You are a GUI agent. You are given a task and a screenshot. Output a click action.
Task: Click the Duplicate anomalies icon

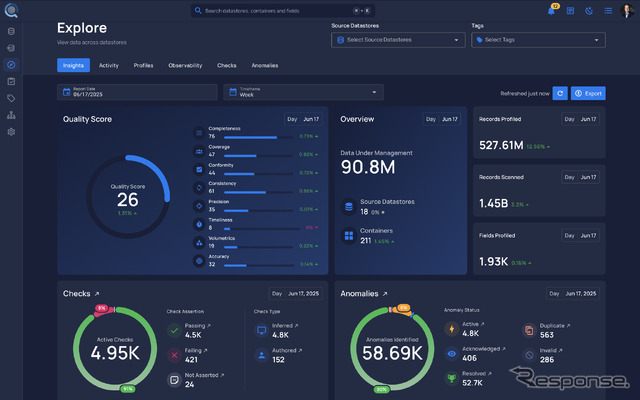529,330
